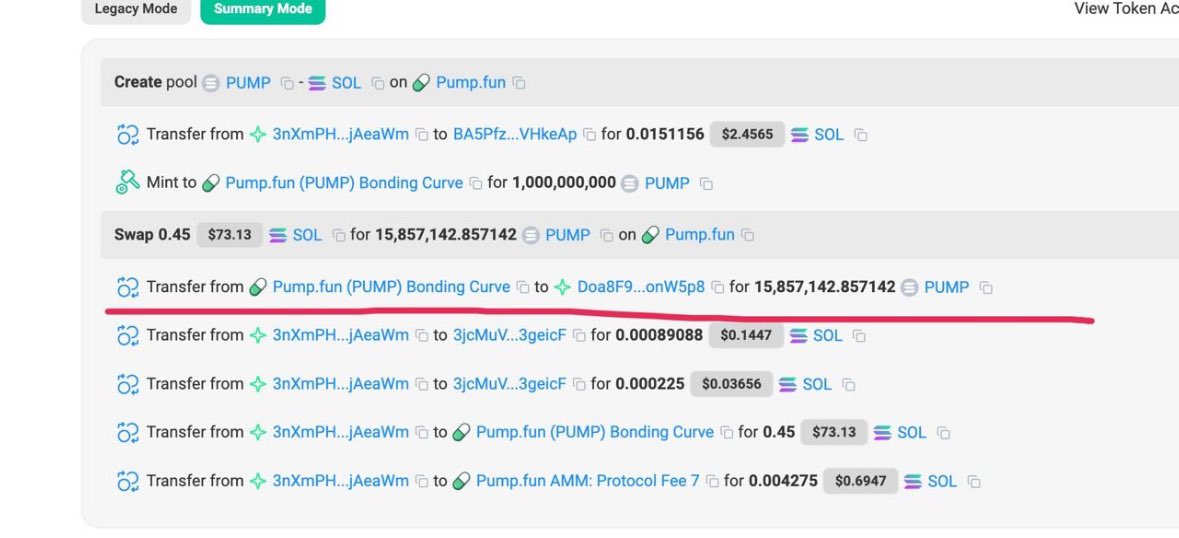Open SOL link in Create pool row

346,83
